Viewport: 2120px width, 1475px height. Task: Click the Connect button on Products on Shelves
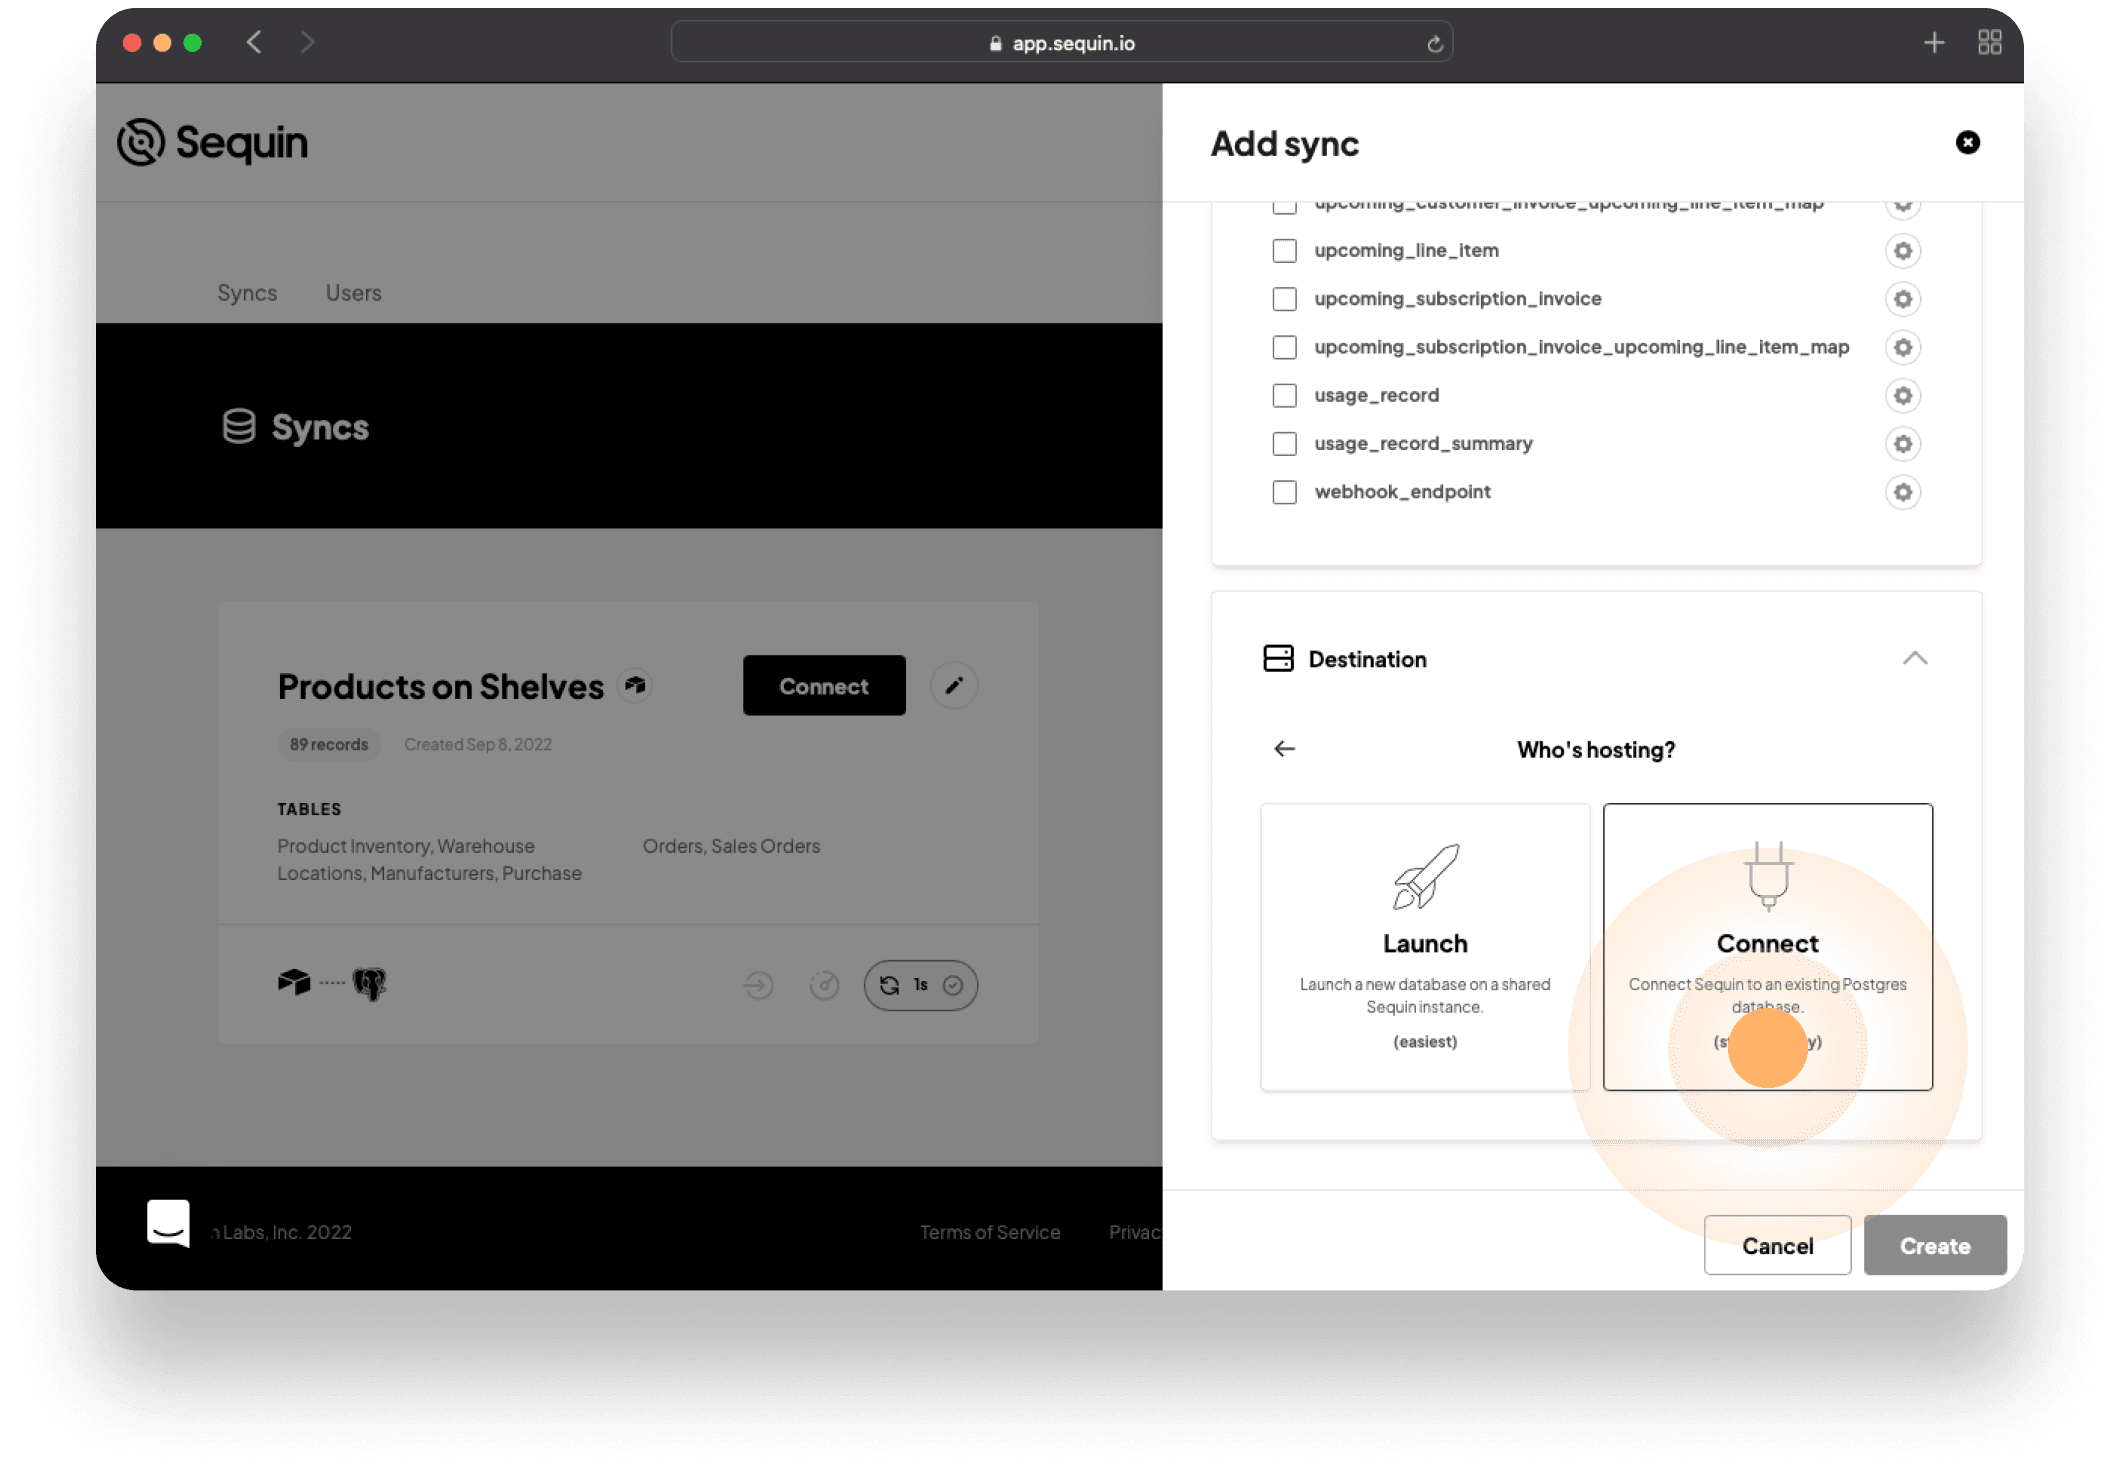(x=823, y=684)
